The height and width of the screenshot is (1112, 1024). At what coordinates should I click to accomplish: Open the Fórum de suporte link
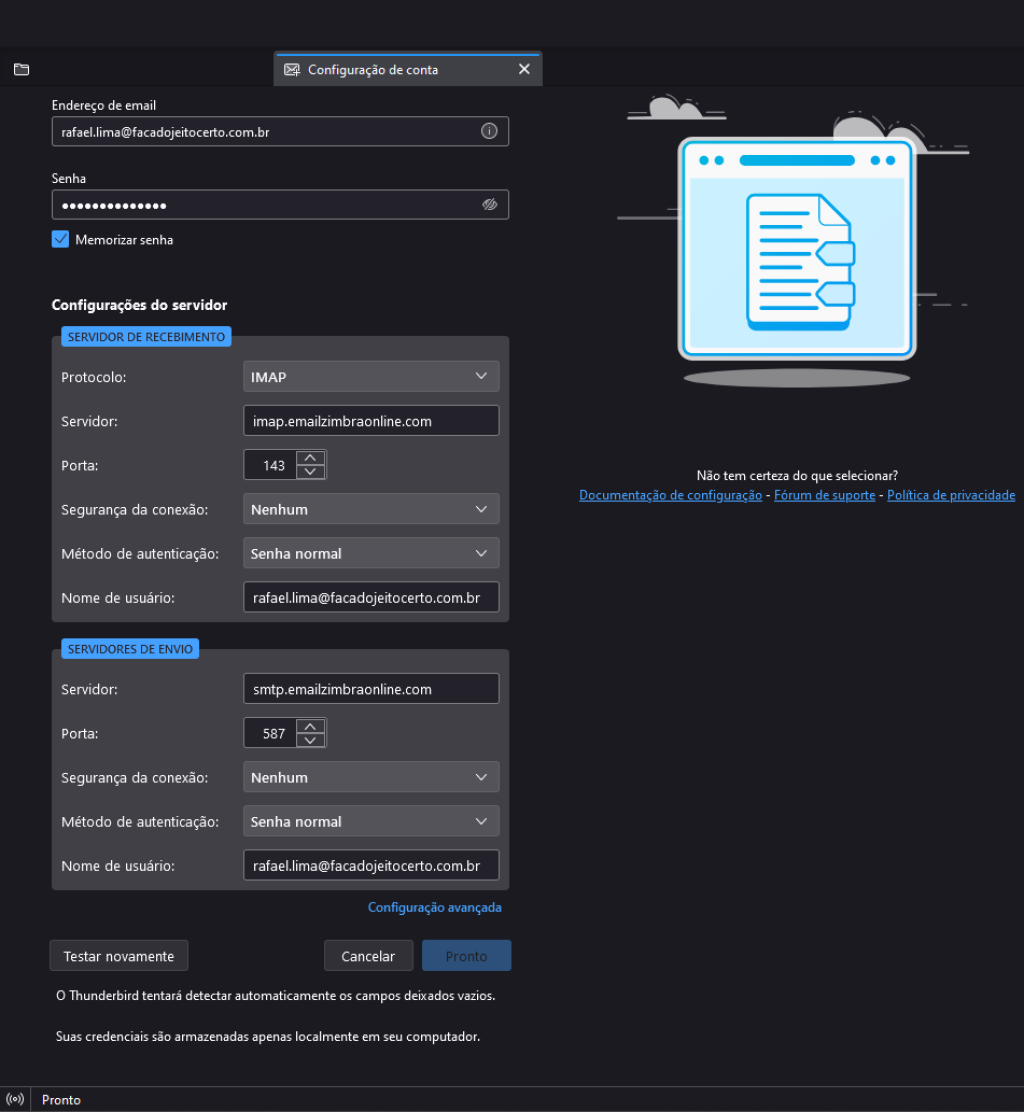click(x=824, y=495)
